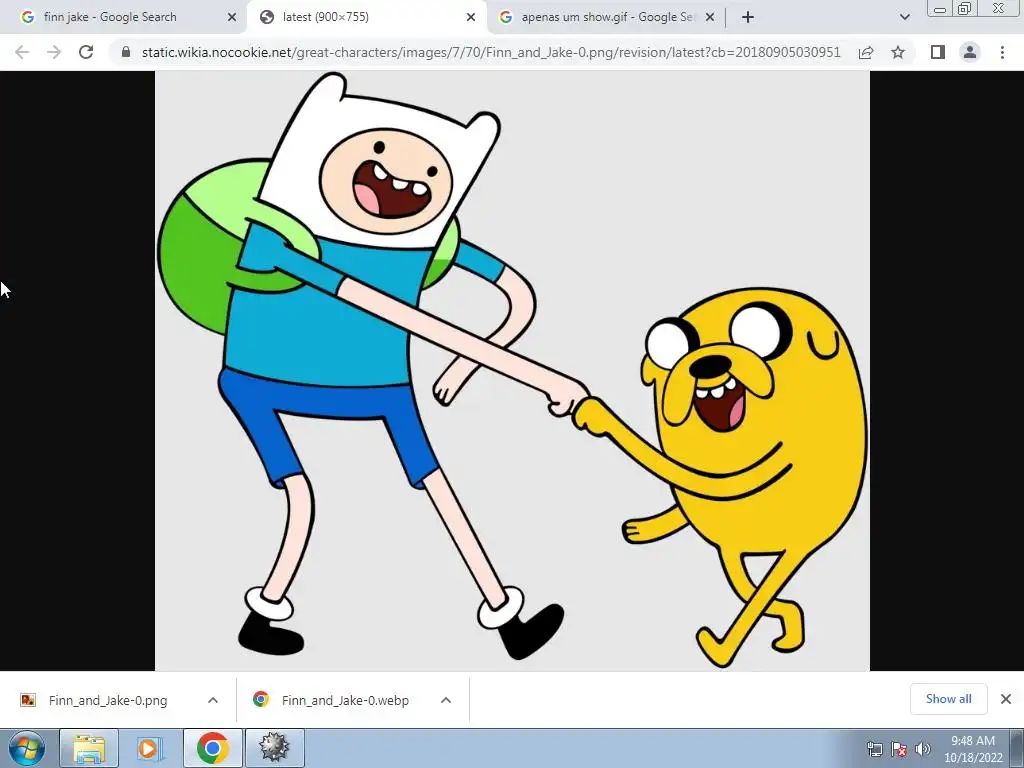This screenshot has width=1024, height=768.
Task: Click Show all downloads
Action: (948, 699)
